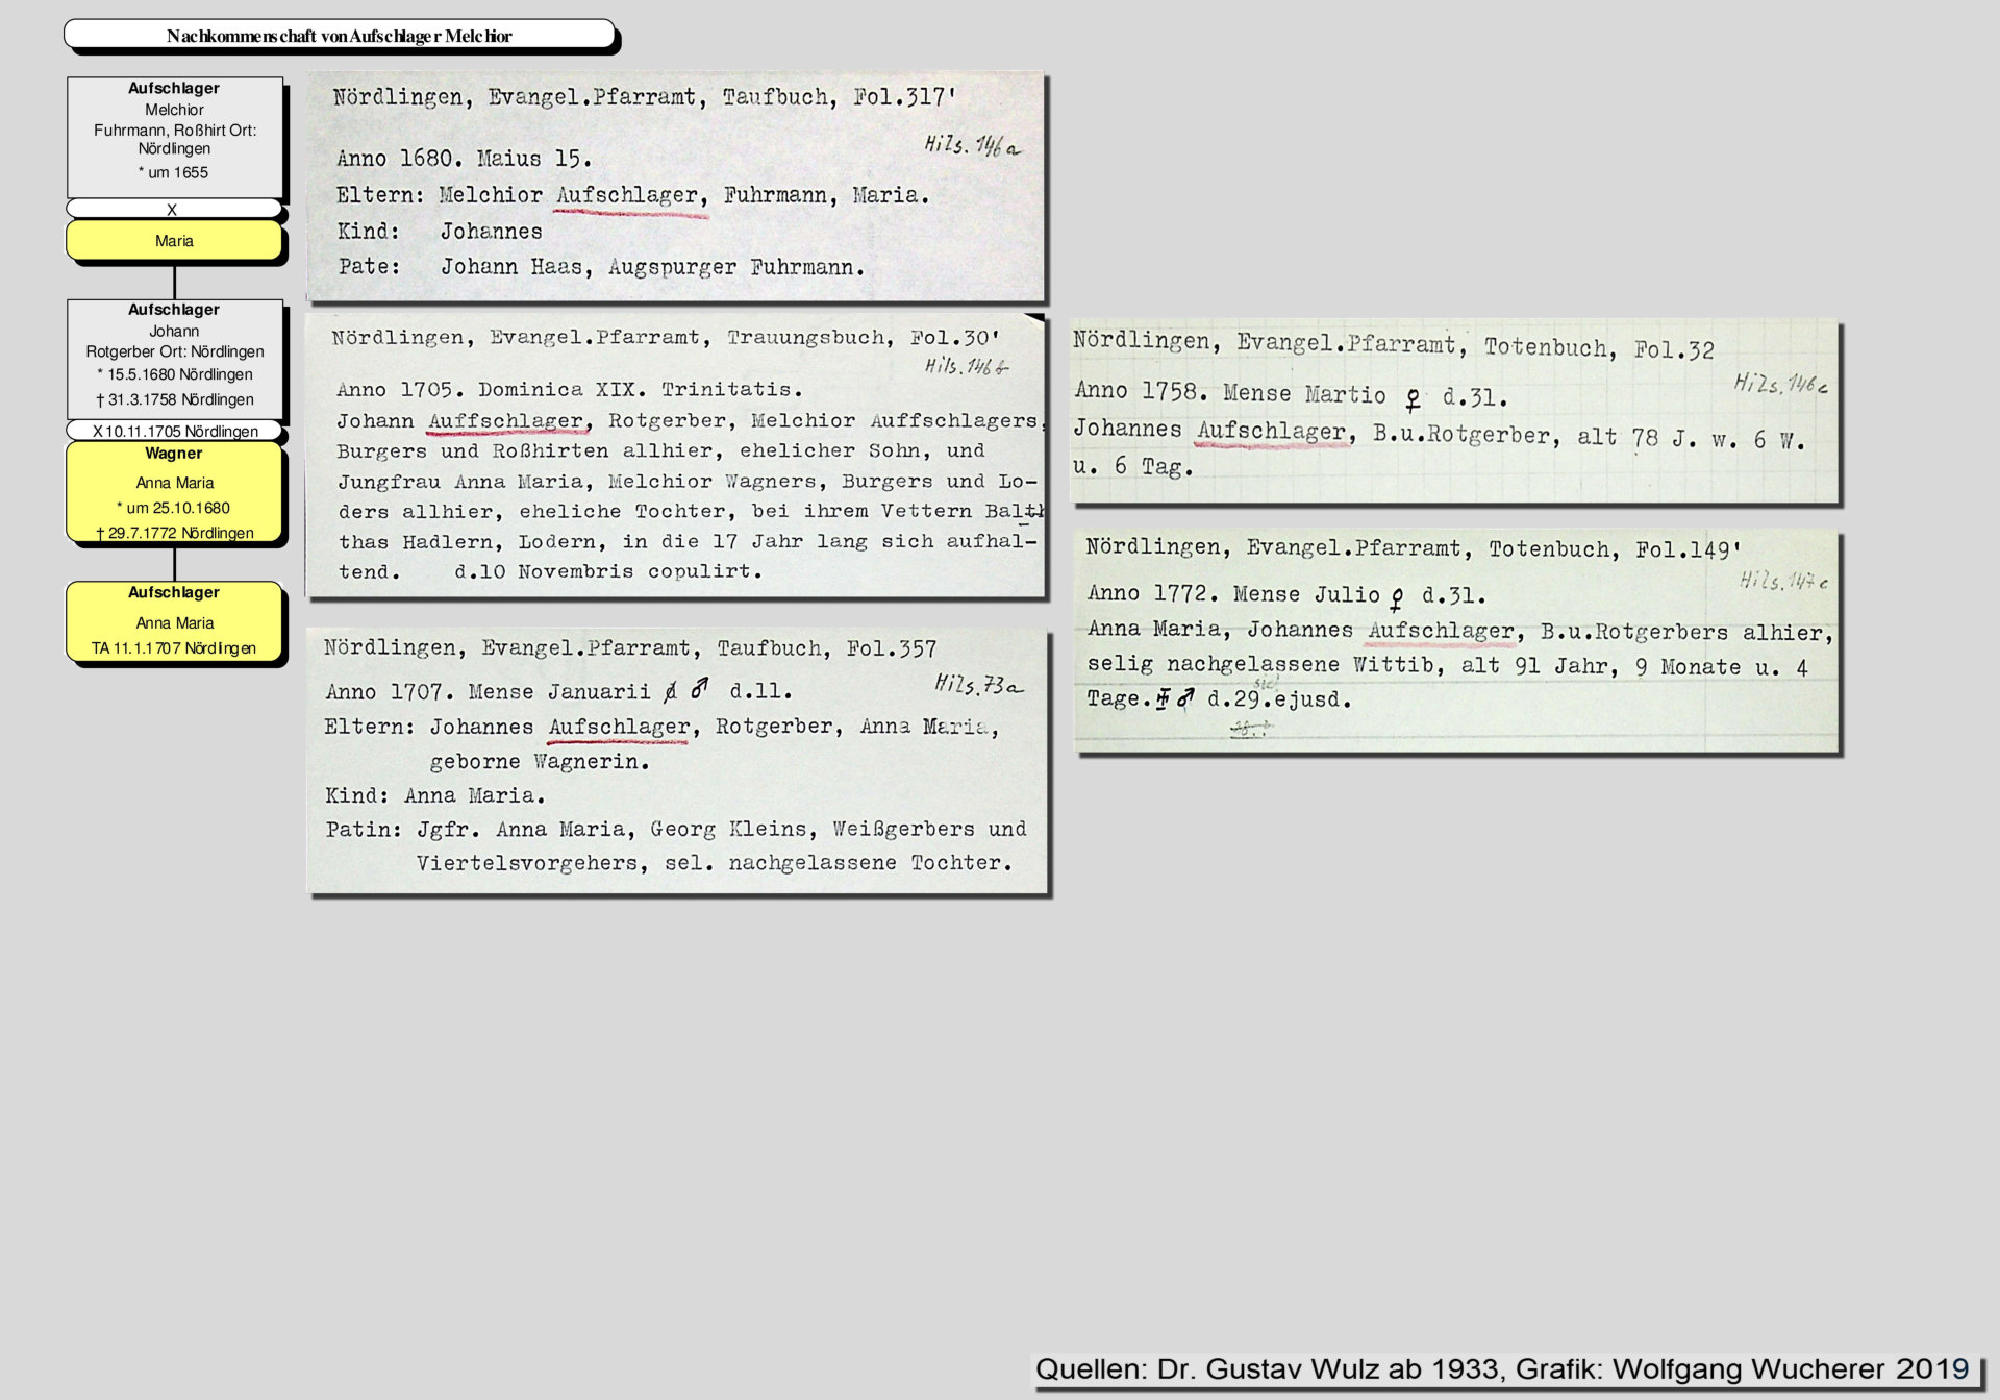Select the Aufschlager Johann Rotgerber box
The height and width of the screenshot is (1400, 2000).
tap(175, 357)
